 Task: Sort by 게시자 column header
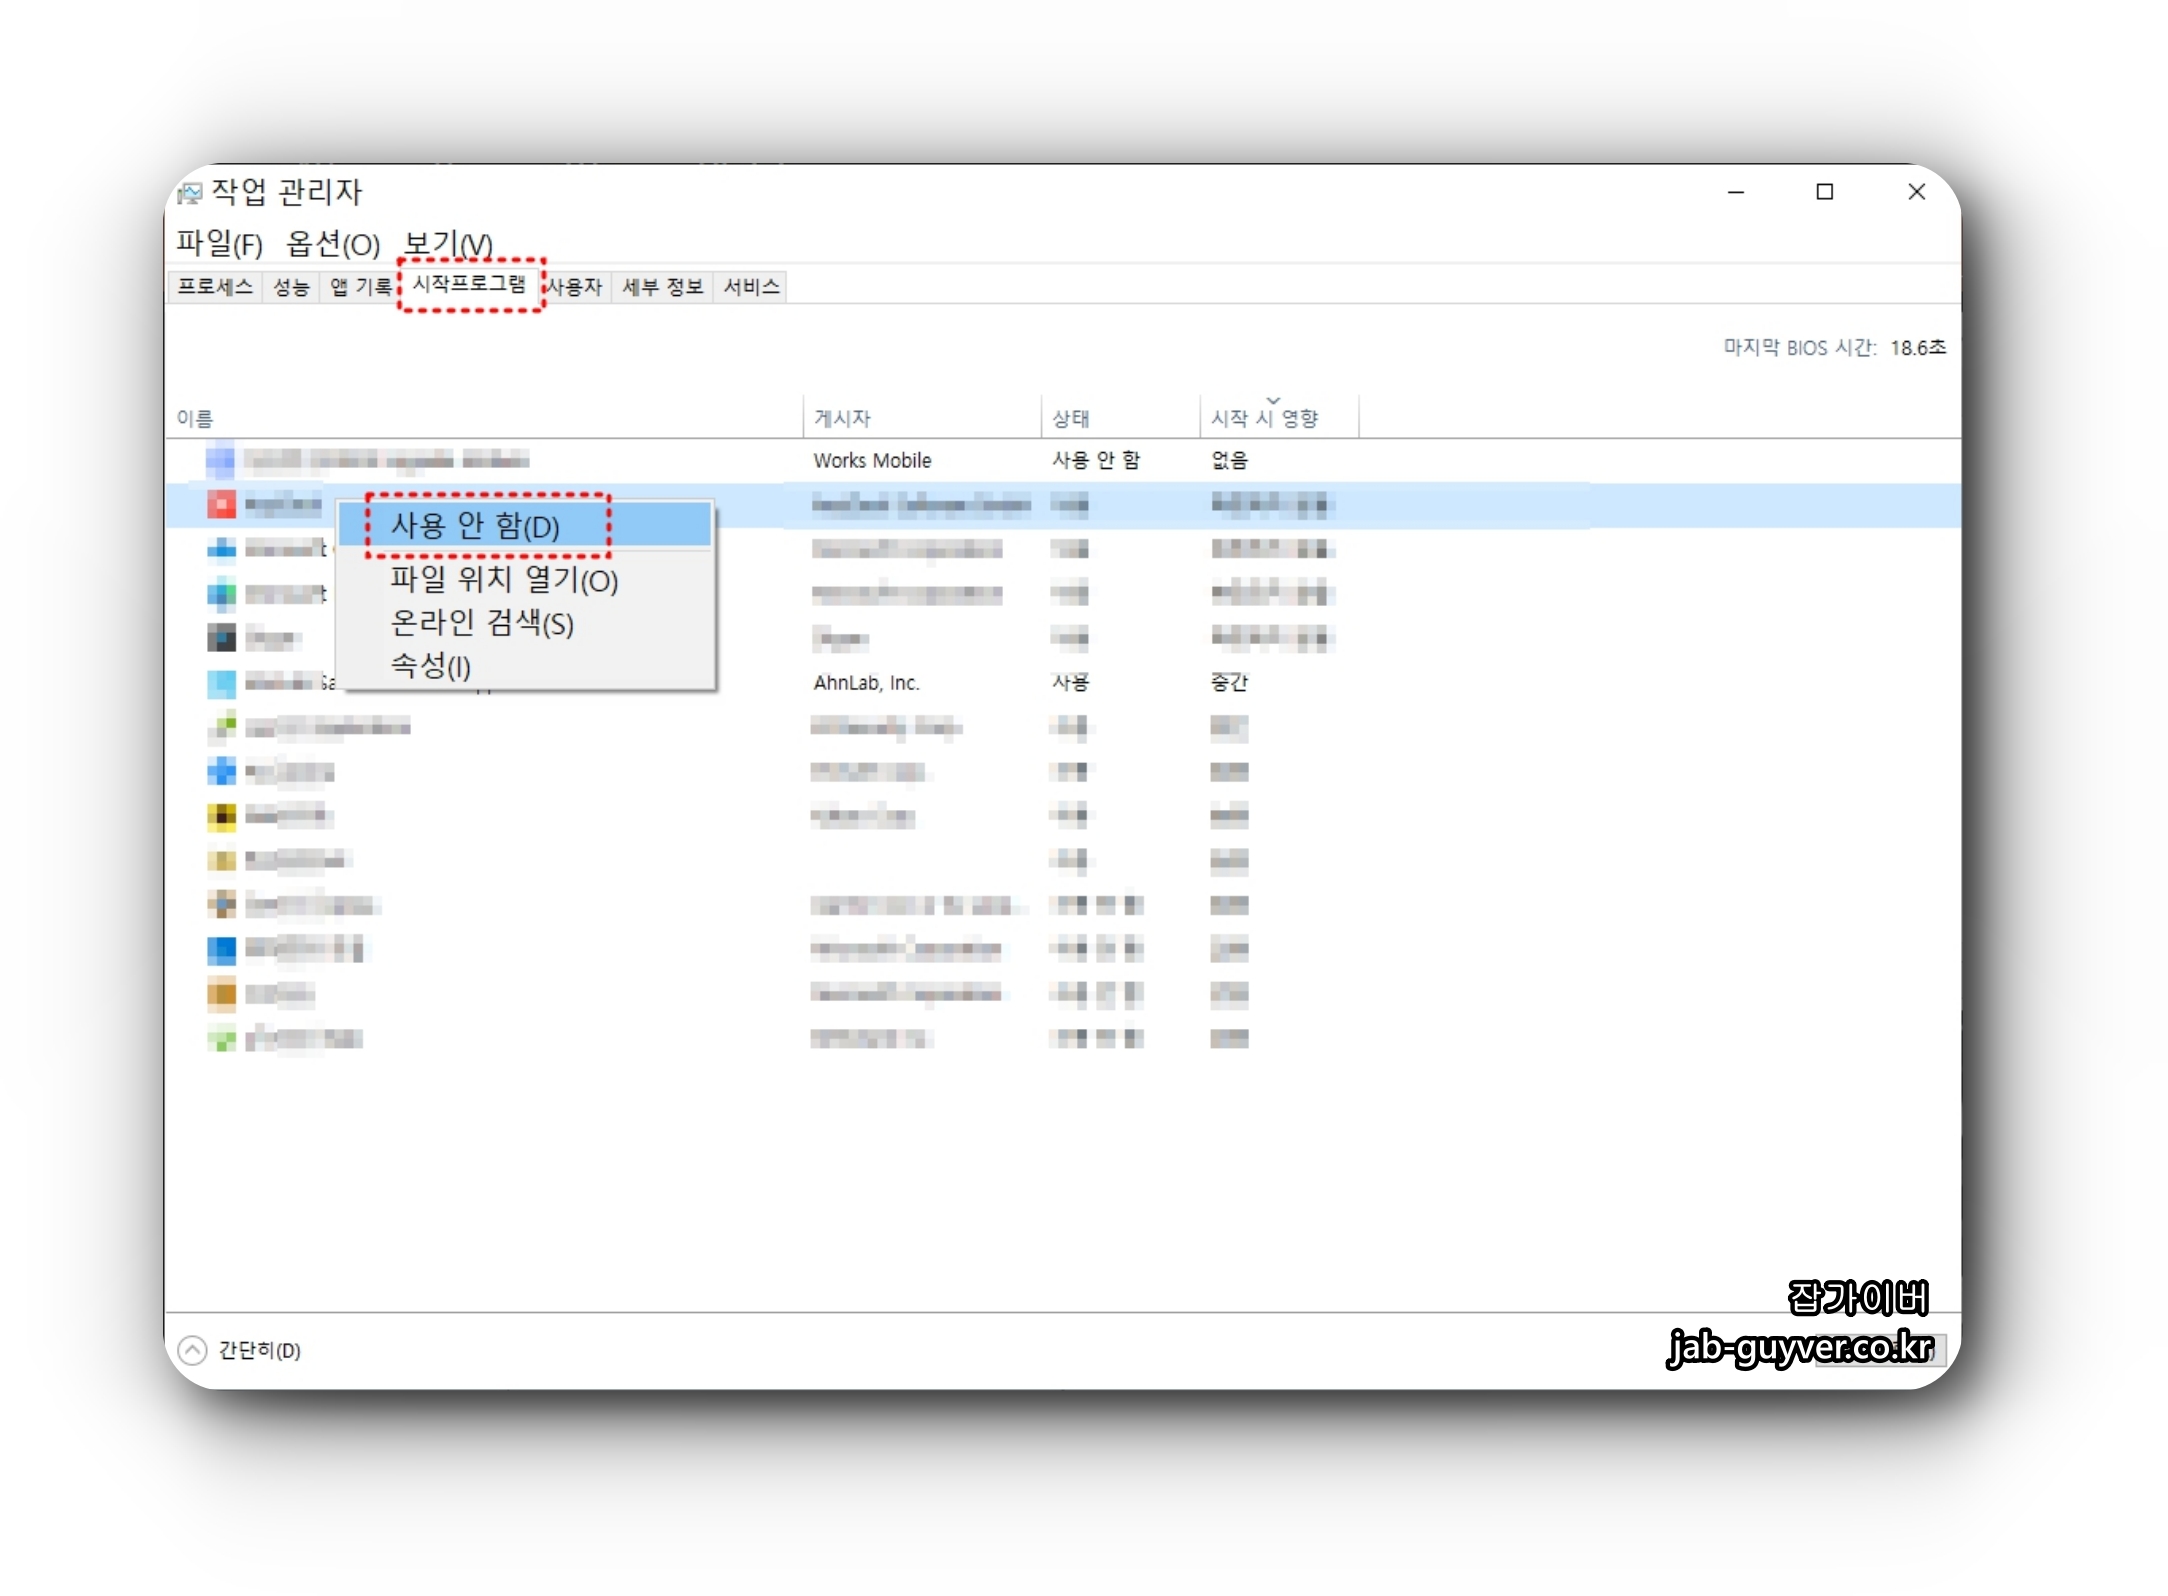[842, 418]
